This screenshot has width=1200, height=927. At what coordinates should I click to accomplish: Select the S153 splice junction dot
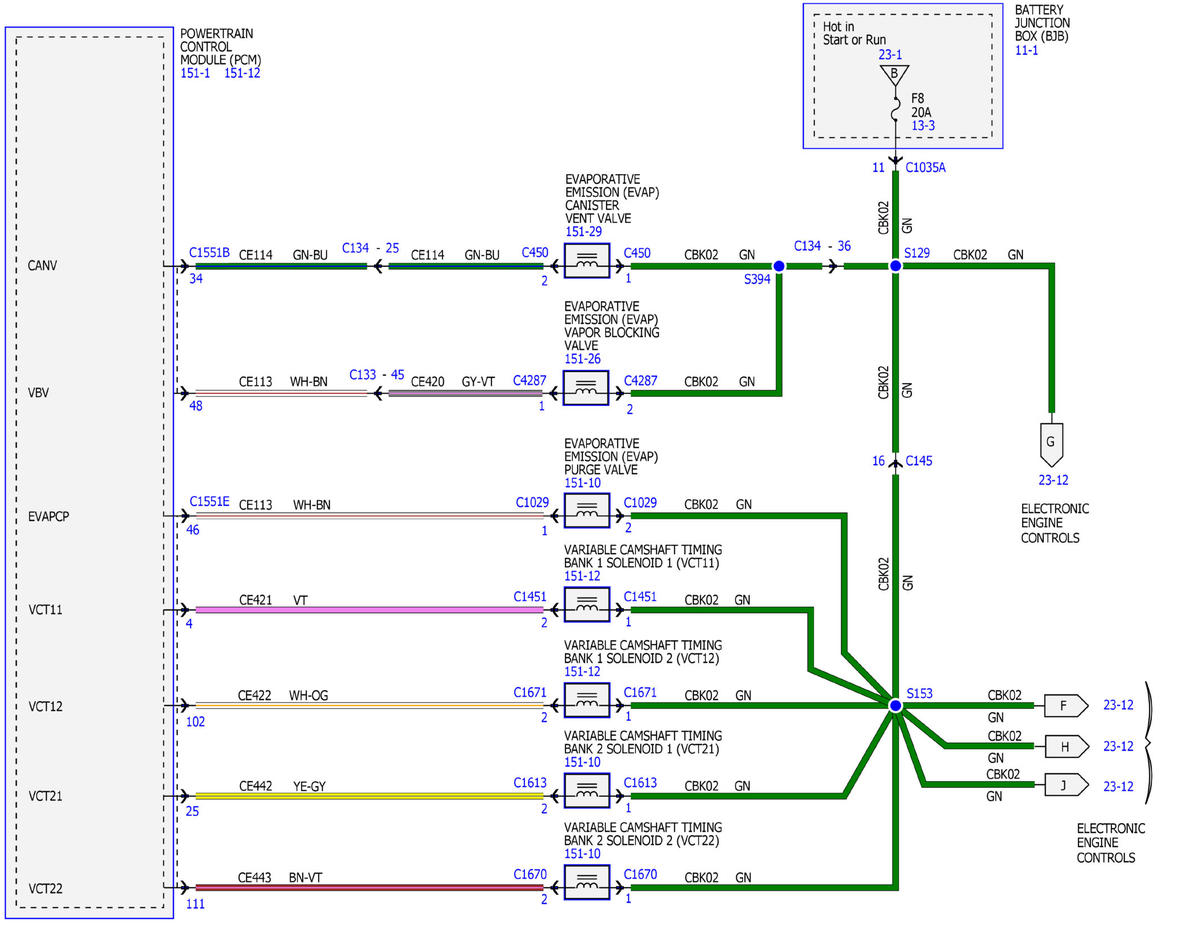tap(895, 705)
